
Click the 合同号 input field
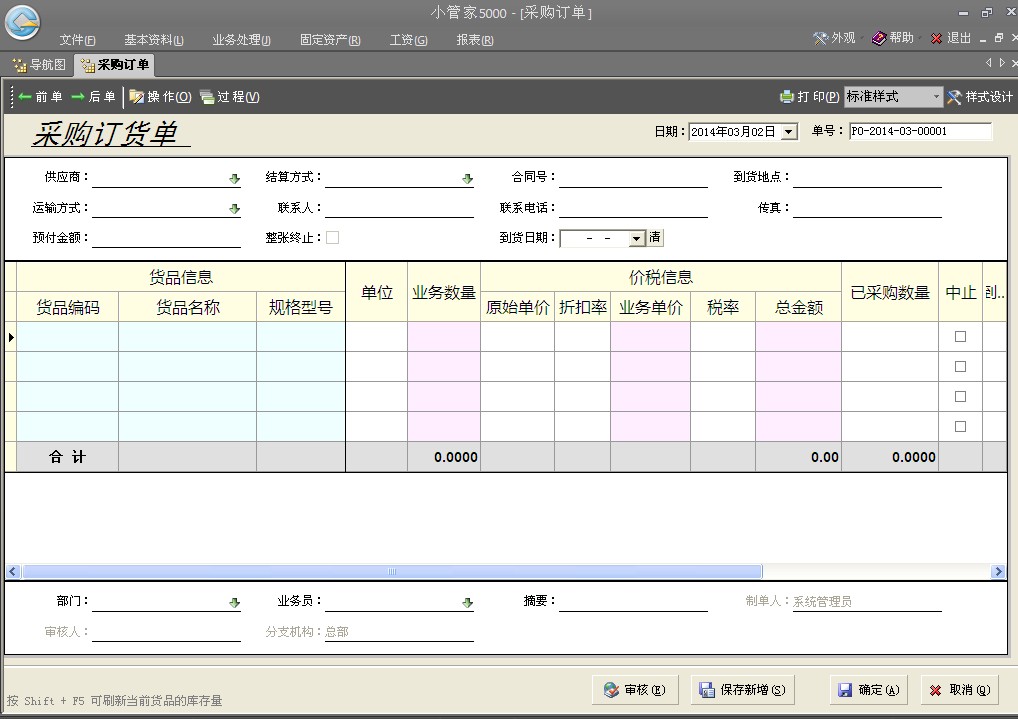pos(633,177)
